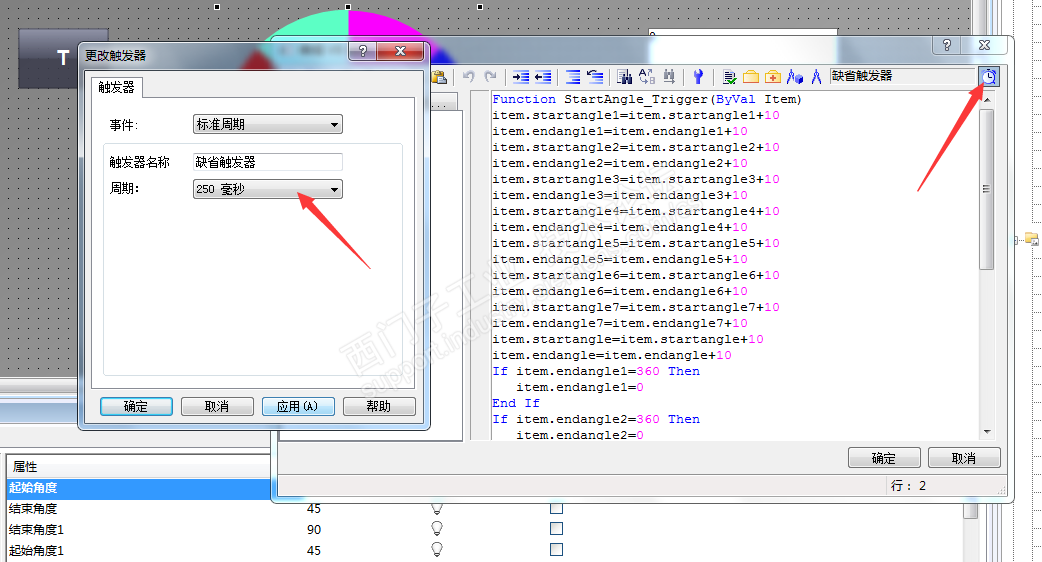Click dynamics bulb icon in 结束角度 row
The width and height of the screenshot is (1042, 562).
coord(437,508)
